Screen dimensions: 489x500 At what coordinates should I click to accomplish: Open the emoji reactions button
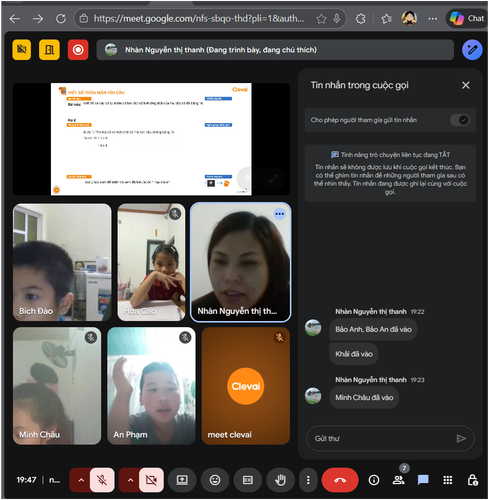(215, 480)
